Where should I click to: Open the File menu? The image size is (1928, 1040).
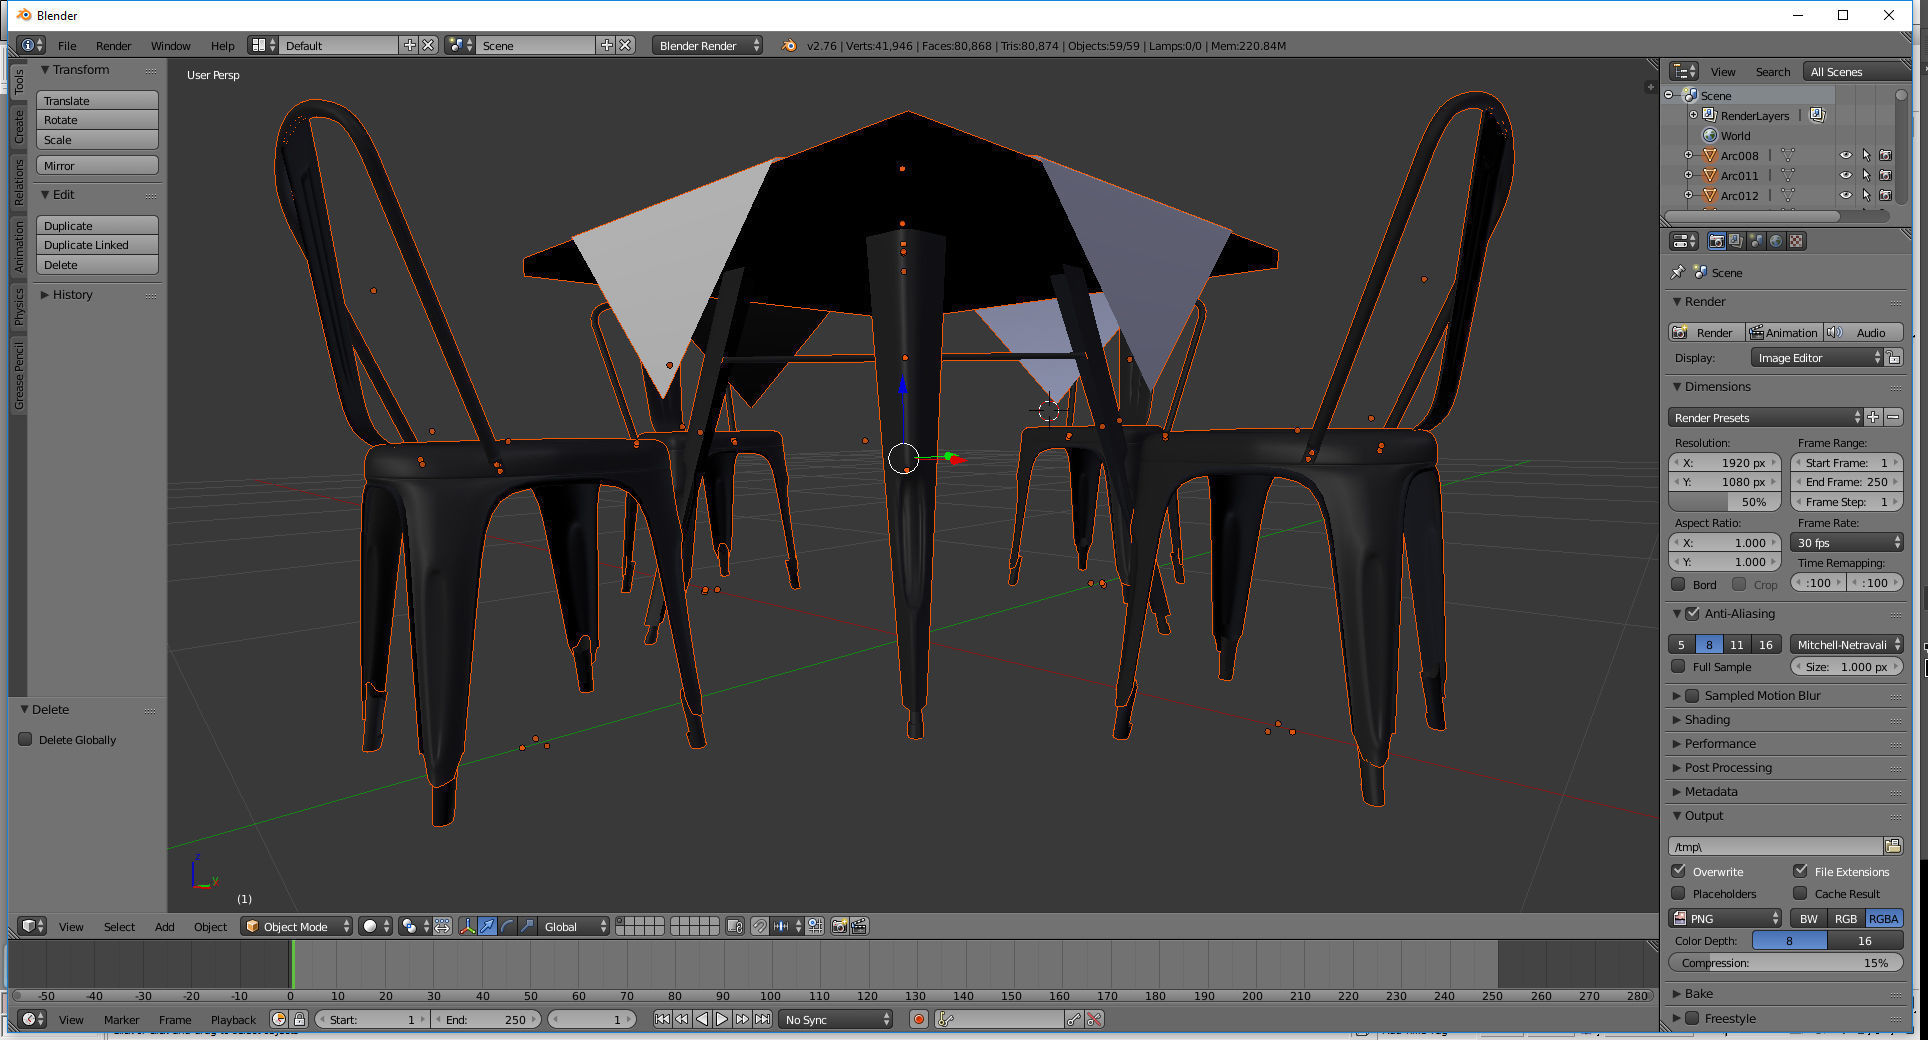click(67, 45)
